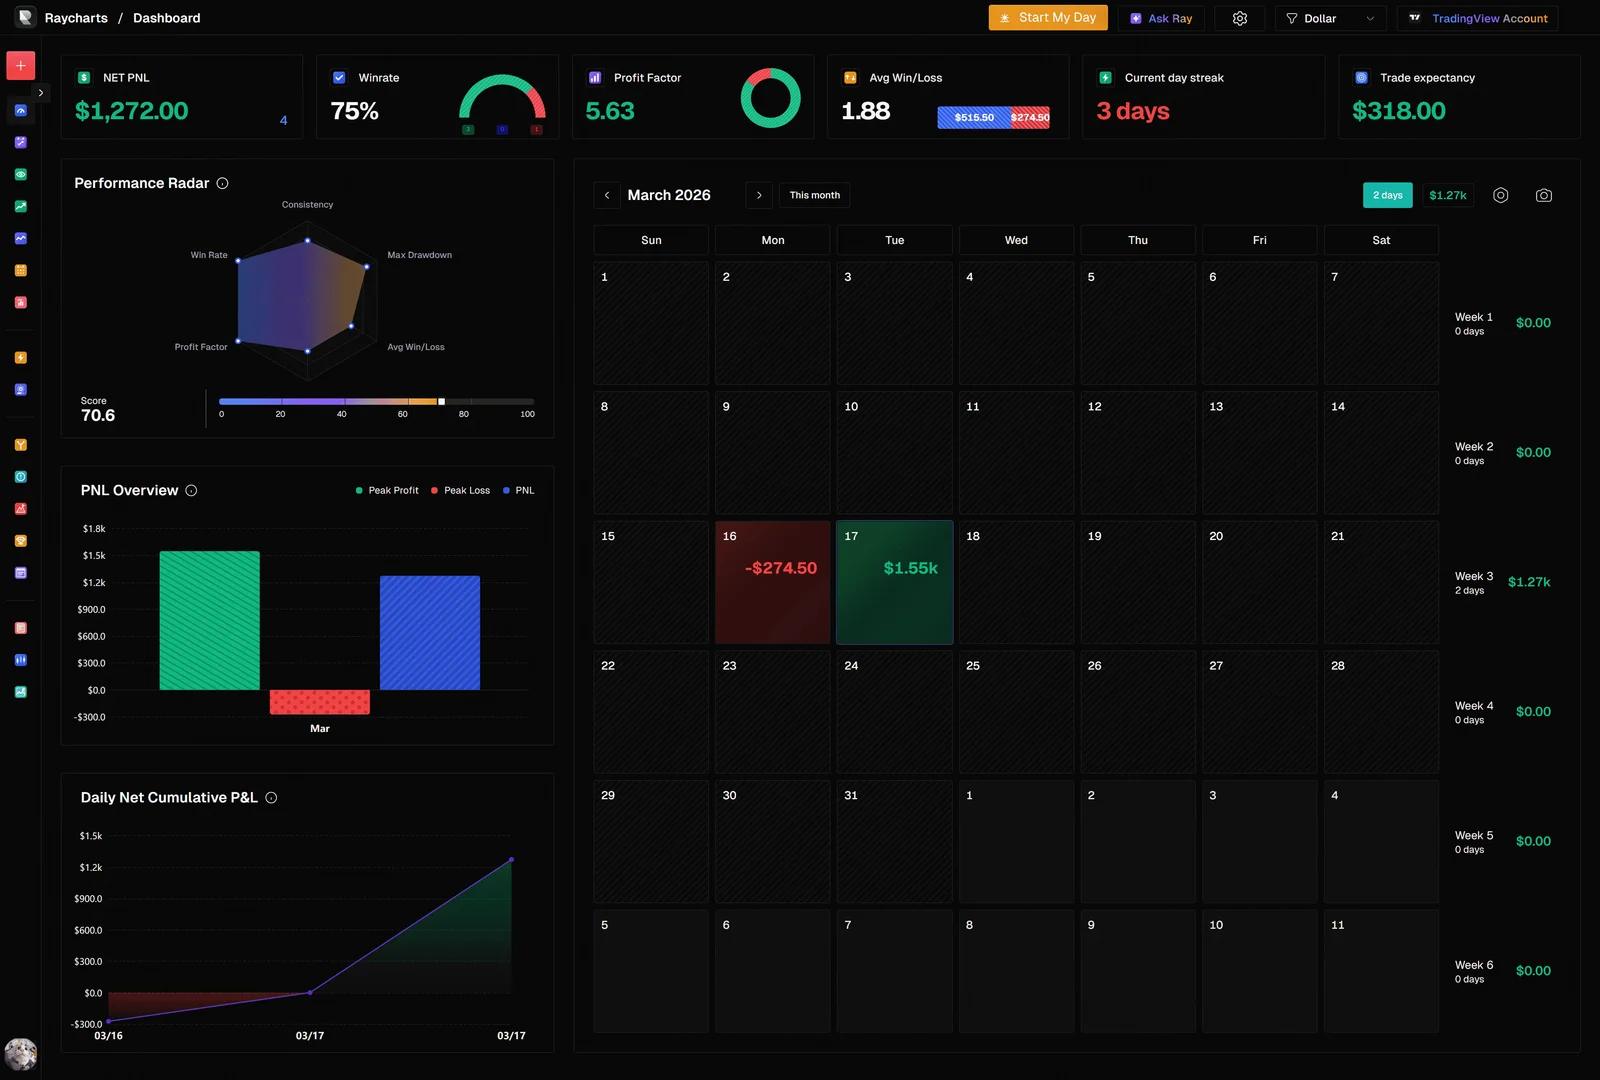This screenshot has width=1600, height=1080.
Task: Click the Ask Ray button
Action: [1160, 19]
